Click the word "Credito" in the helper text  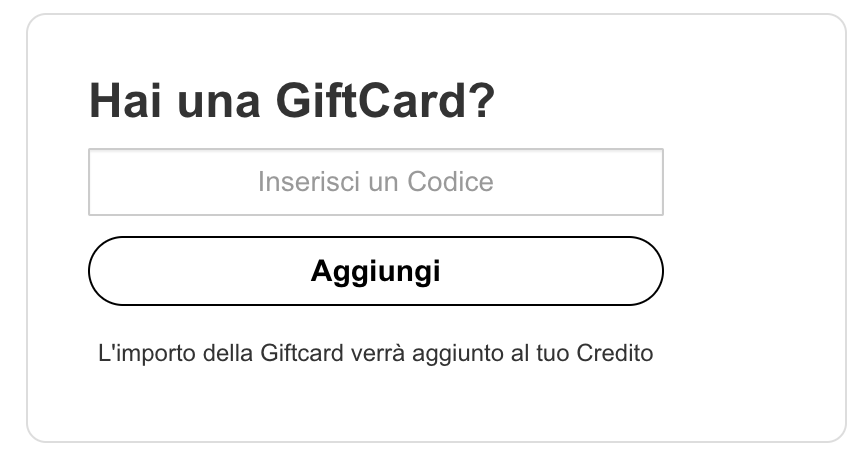tap(614, 353)
